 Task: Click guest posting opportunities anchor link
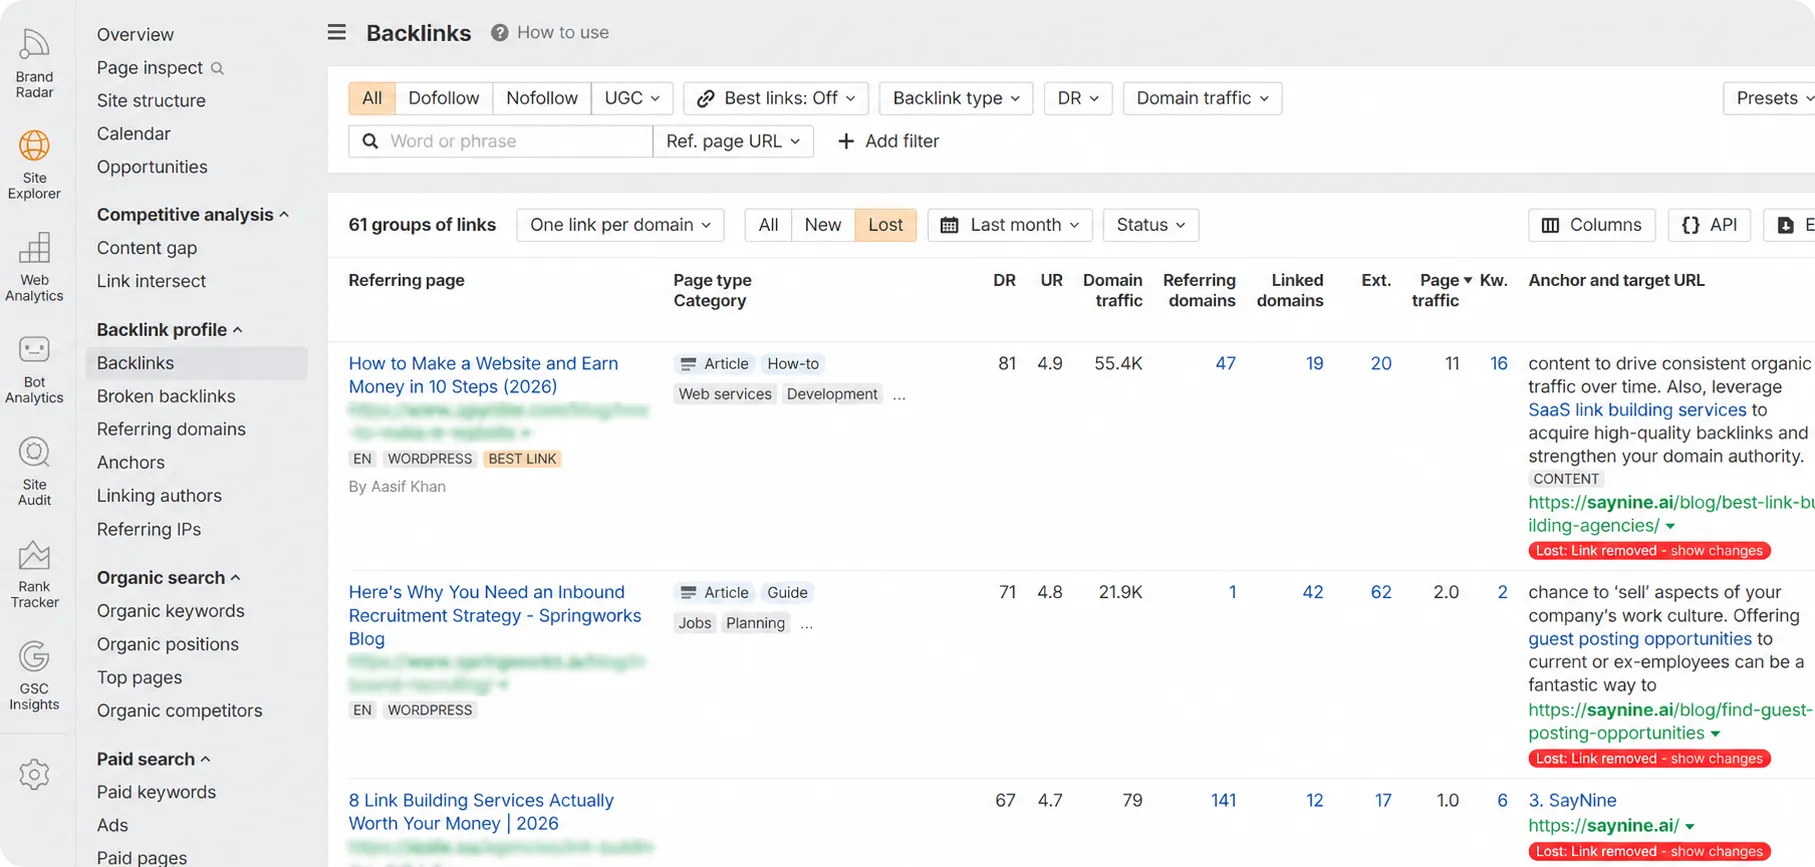coord(1640,639)
